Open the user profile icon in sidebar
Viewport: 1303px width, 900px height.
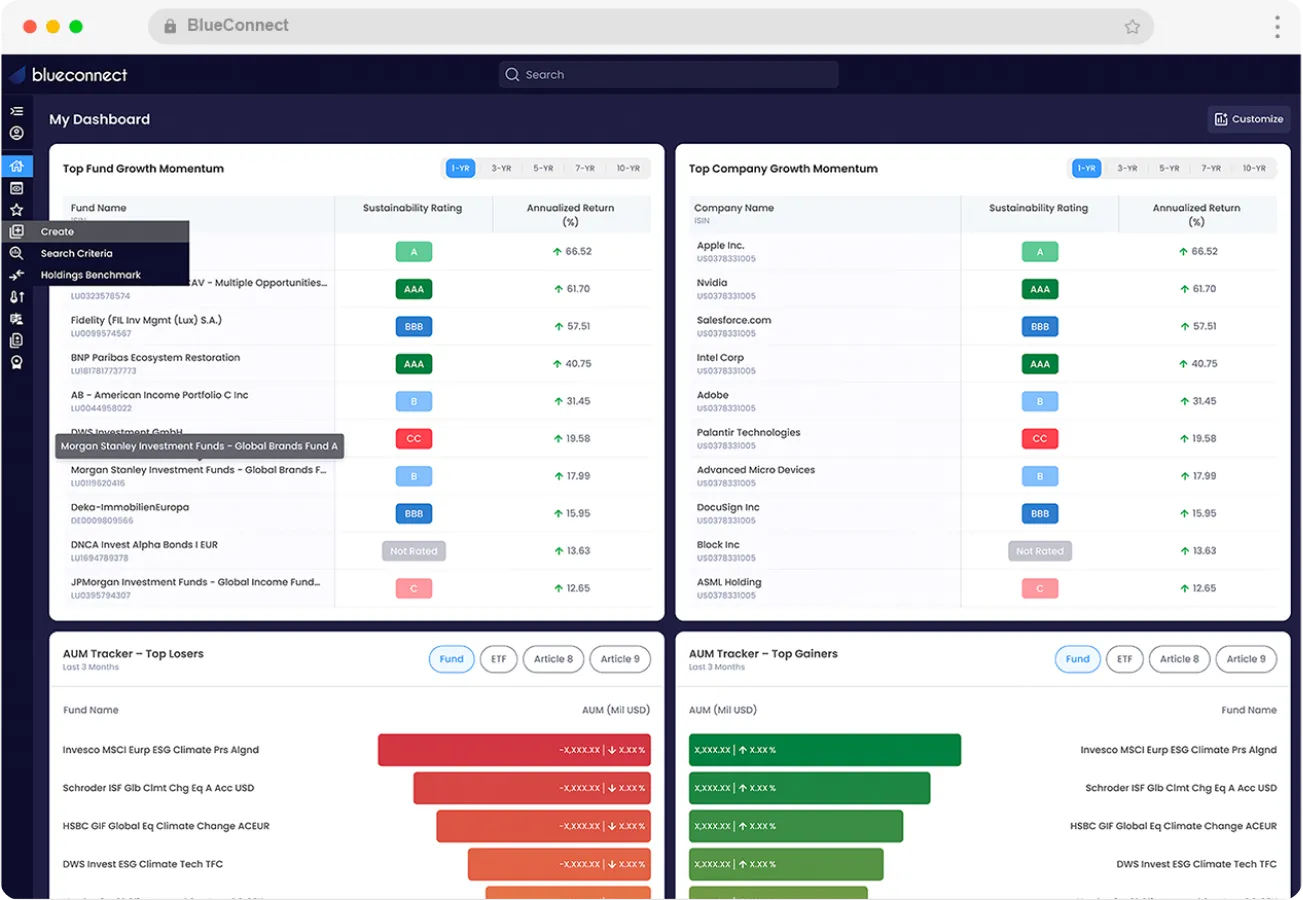pyautogui.click(x=16, y=133)
